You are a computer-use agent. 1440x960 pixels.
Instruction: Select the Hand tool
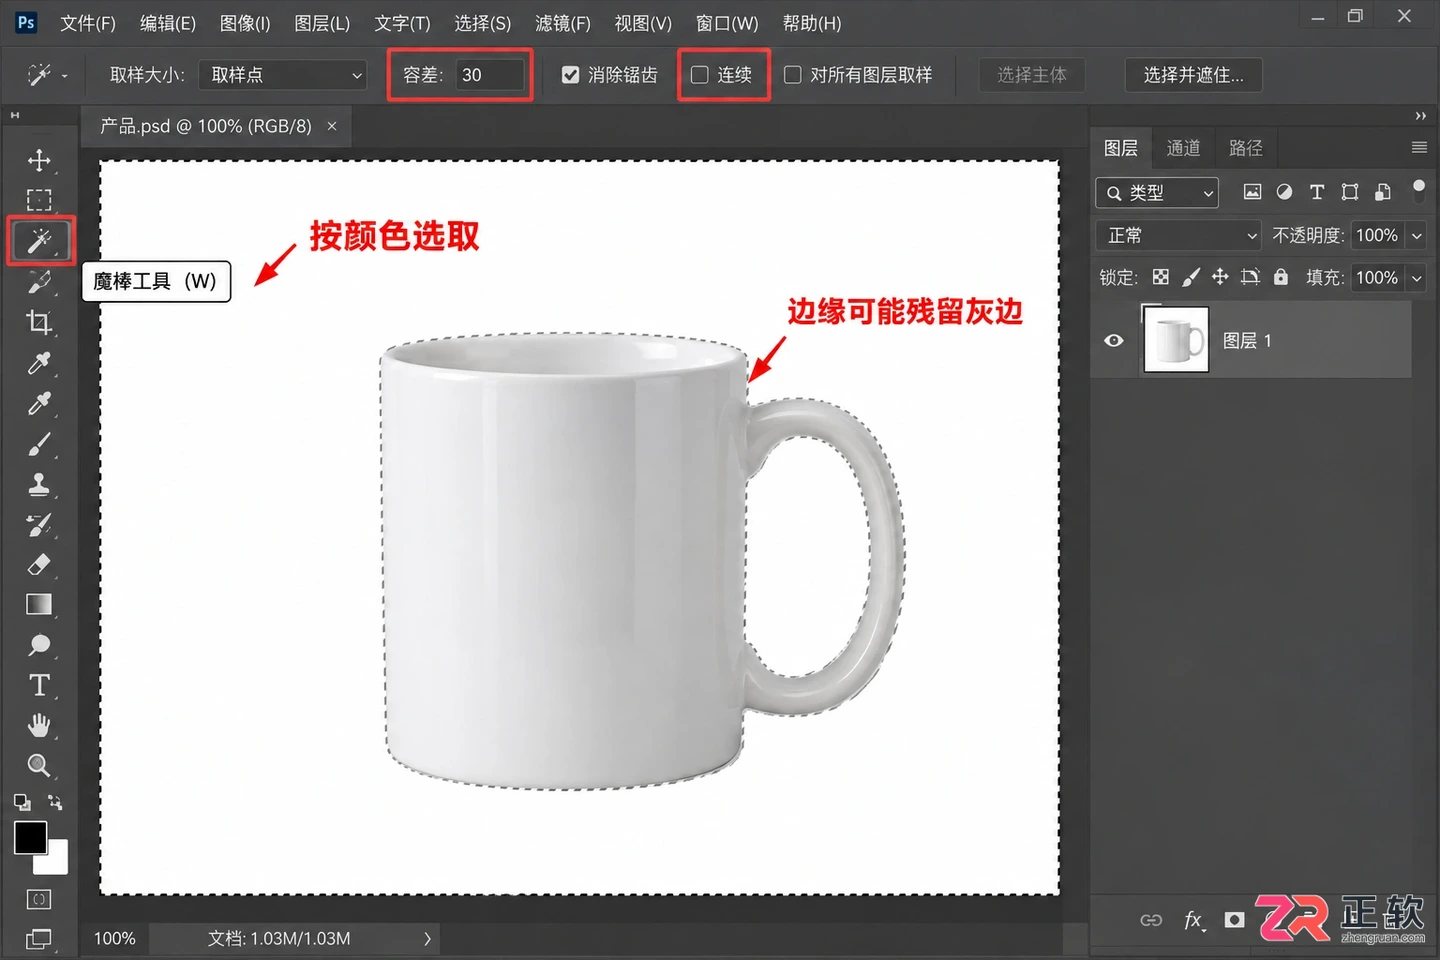39,725
